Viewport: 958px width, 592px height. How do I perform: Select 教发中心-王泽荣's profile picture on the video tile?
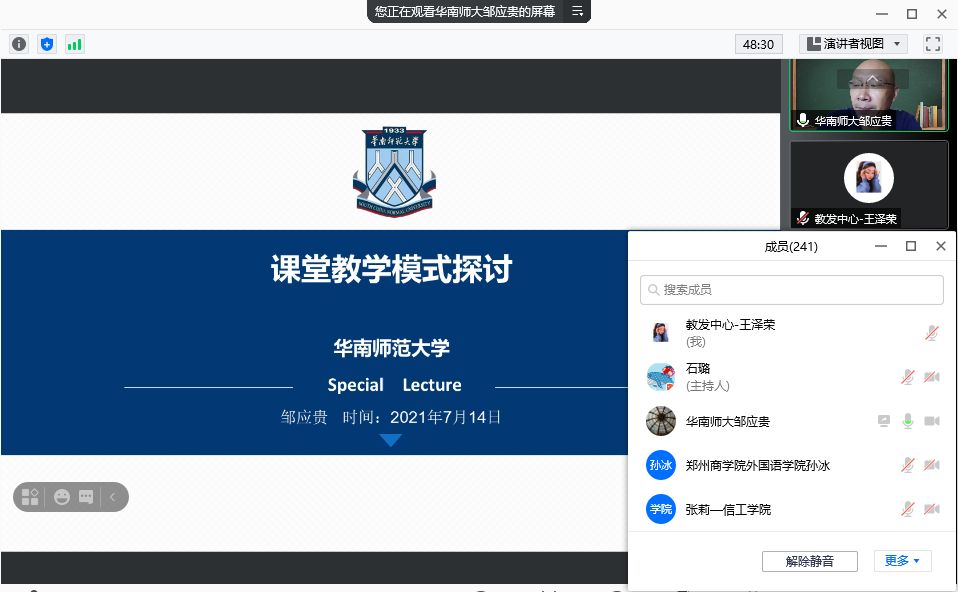pos(869,178)
